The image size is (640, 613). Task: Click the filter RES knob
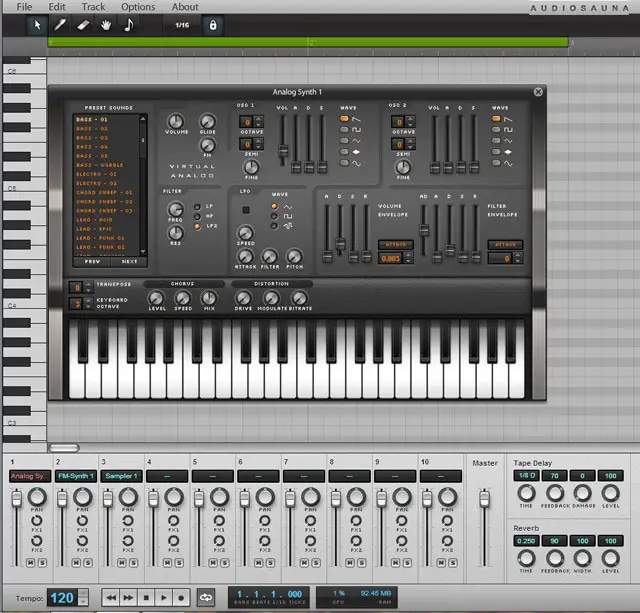tap(176, 233)
